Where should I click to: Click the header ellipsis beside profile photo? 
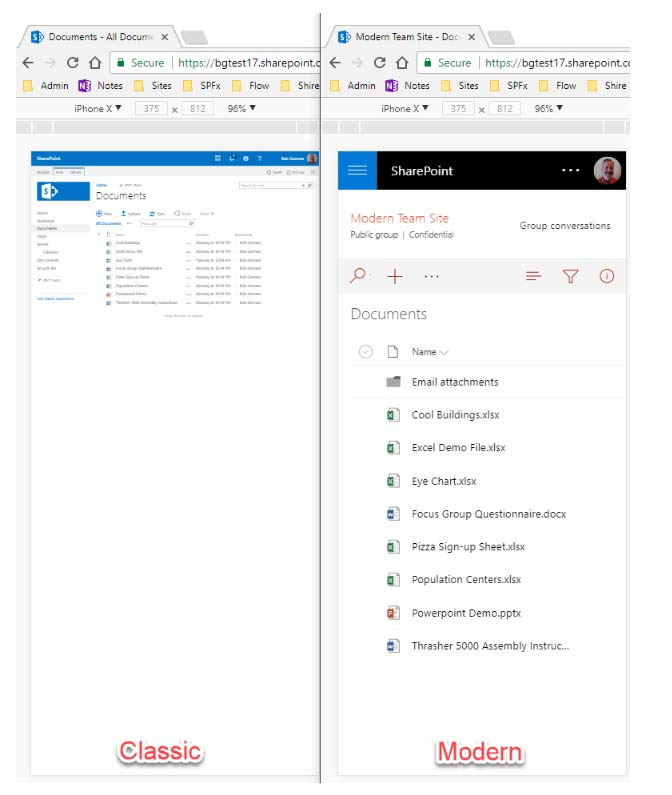click(x=570, y=171)
